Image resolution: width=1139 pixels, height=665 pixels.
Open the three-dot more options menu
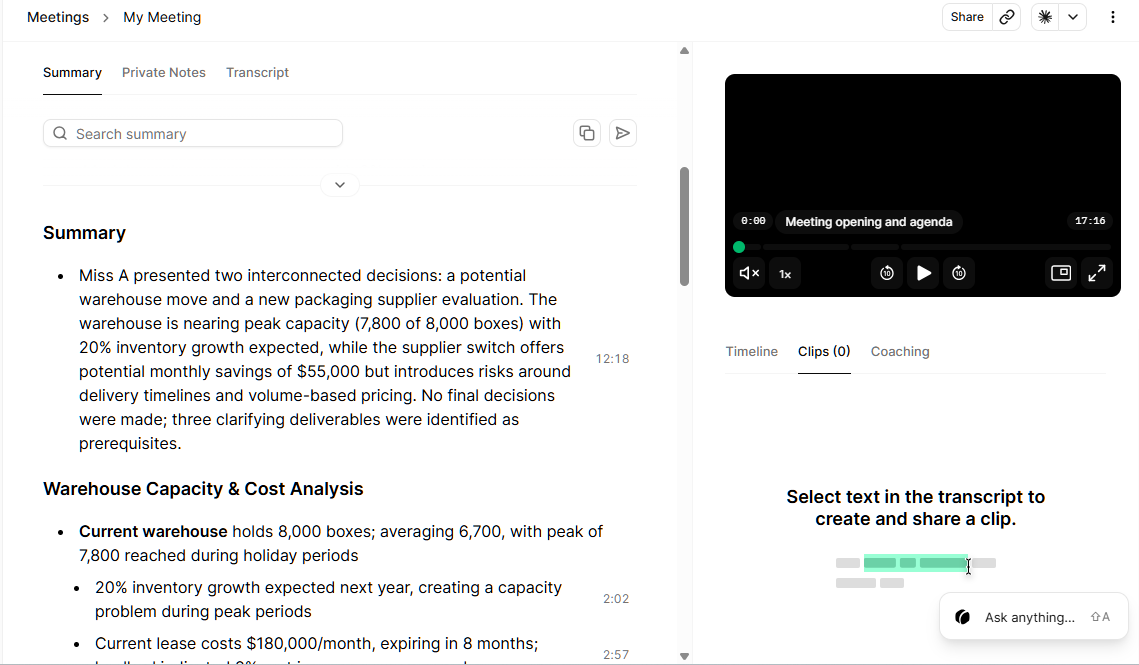click(x=1113, y=17)
